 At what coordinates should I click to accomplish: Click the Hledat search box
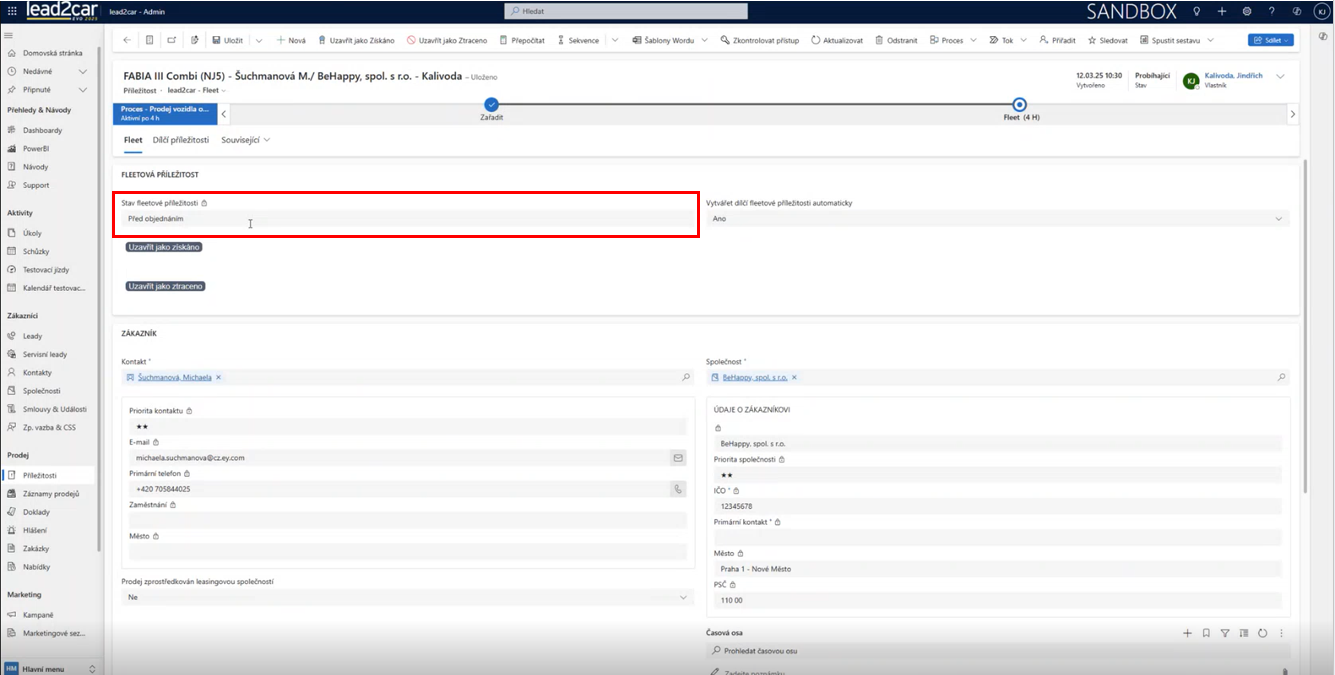(x=627, y=11)
